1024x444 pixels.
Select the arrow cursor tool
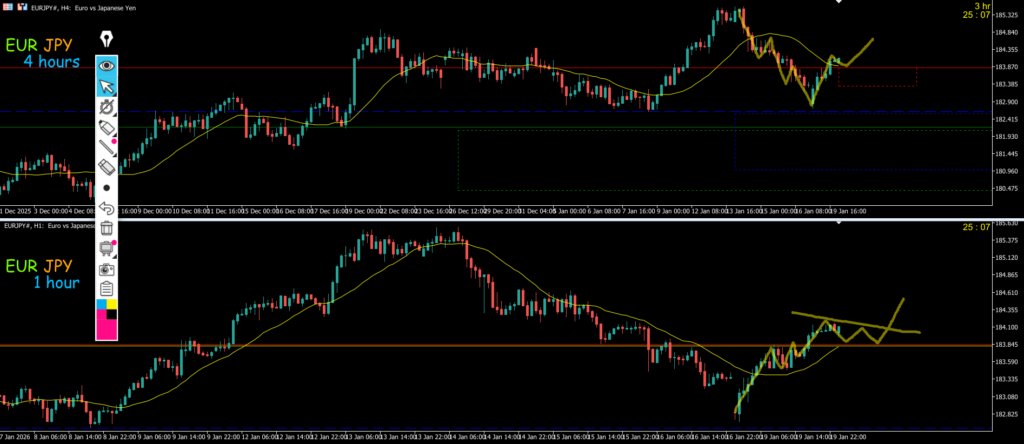click(106, 86)
